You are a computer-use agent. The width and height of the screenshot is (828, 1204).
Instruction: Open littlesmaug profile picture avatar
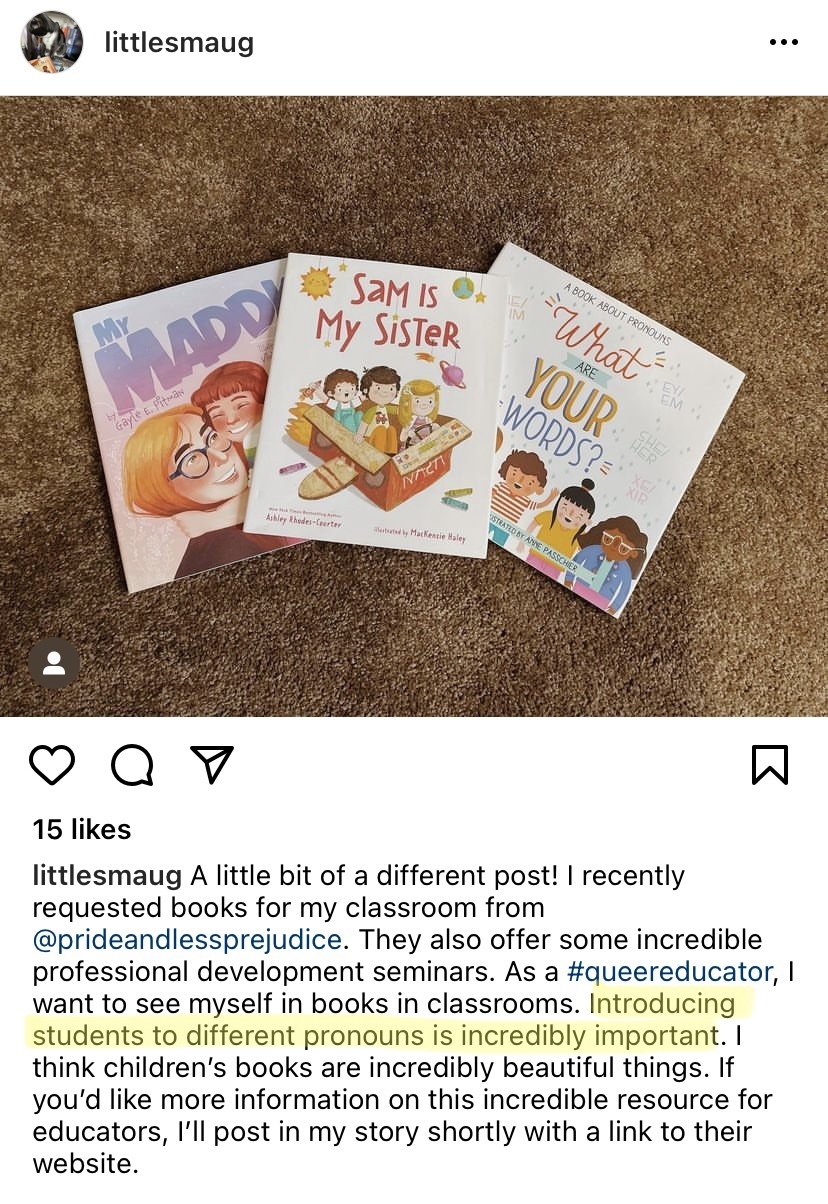pos(53,42)
